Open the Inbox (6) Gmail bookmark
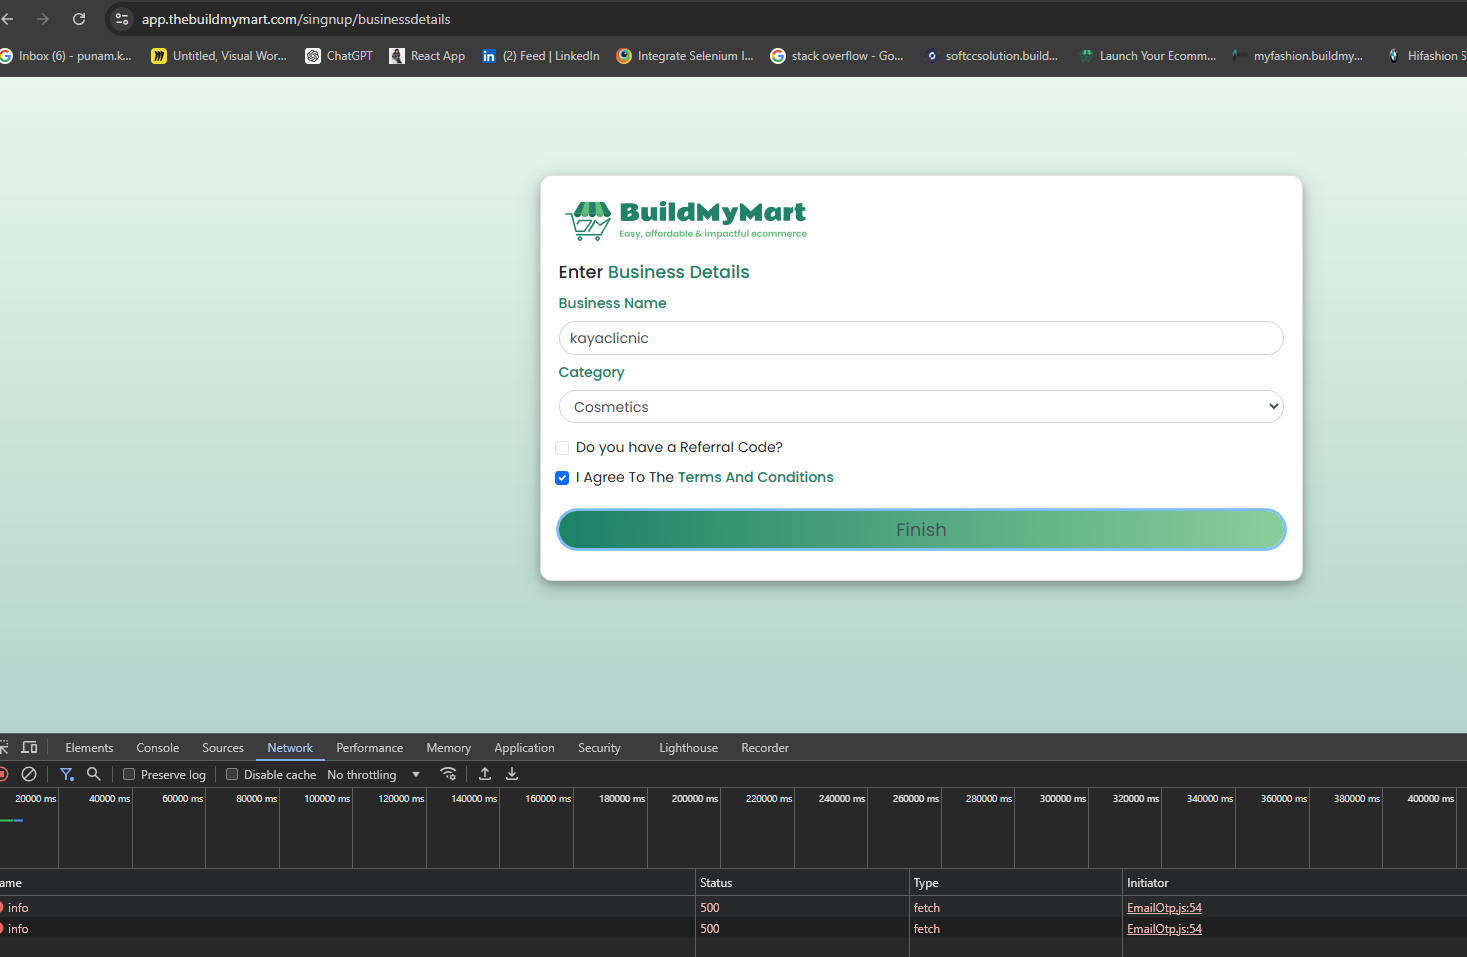This screenshot has width=1467, height=957. tap(66, 56)
